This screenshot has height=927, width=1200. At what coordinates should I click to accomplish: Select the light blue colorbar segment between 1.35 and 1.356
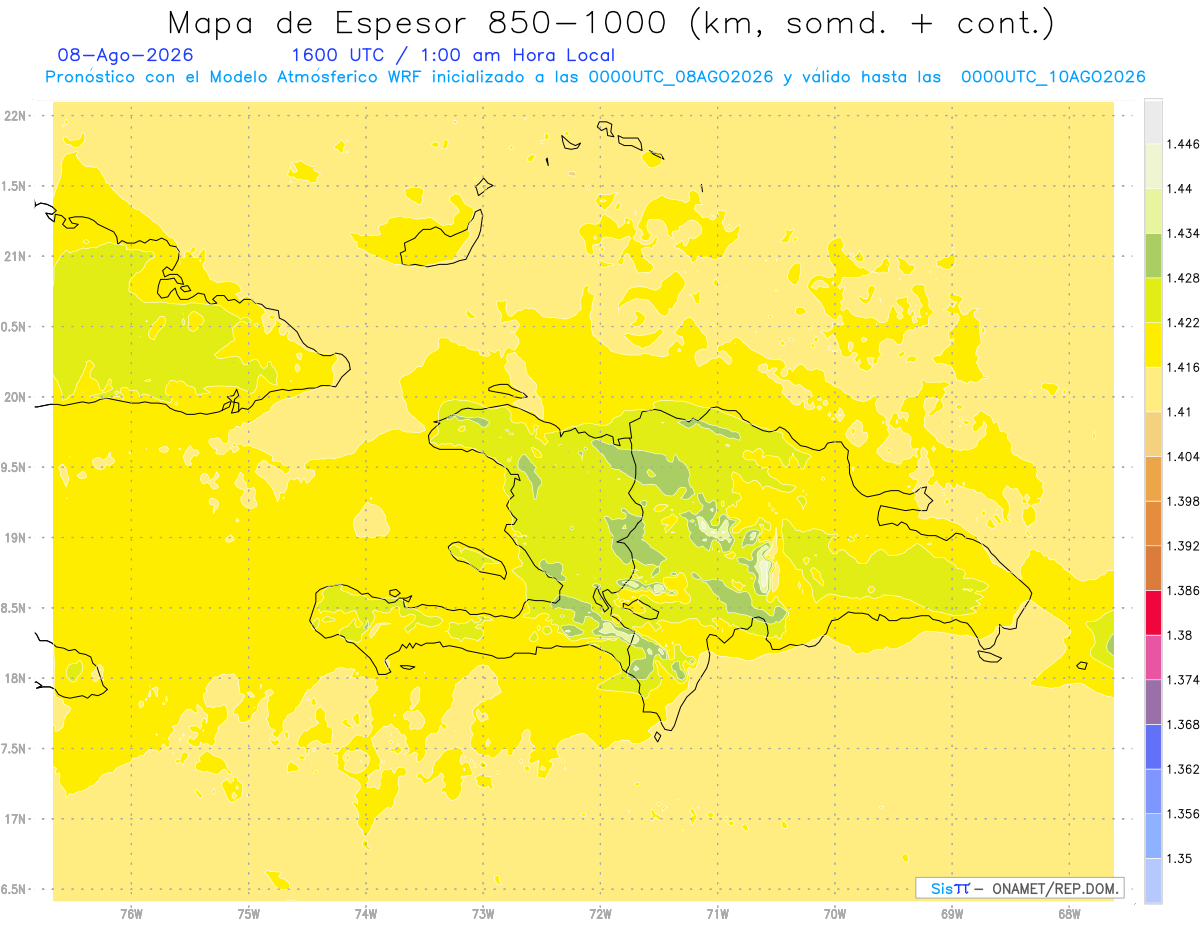1153,835
